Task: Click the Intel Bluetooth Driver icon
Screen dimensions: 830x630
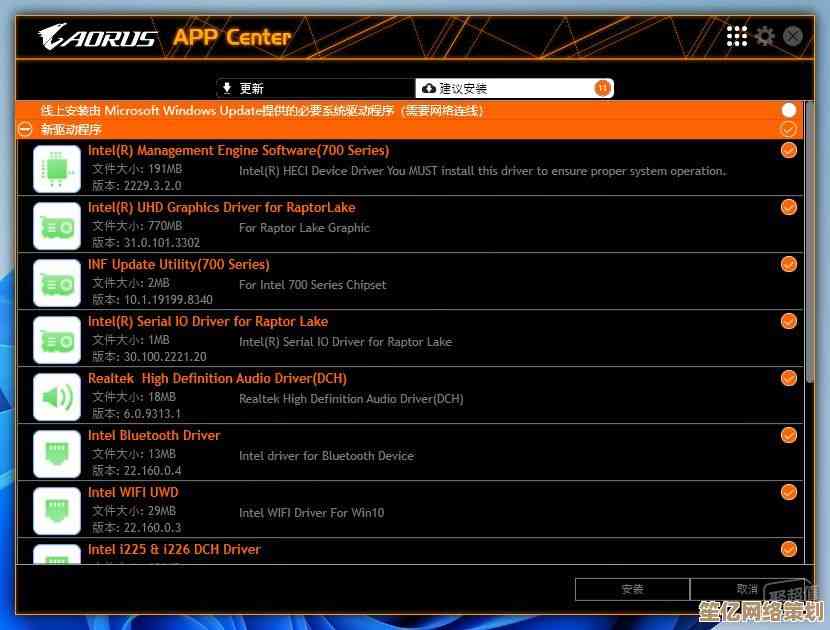Action: pos(57,454)
